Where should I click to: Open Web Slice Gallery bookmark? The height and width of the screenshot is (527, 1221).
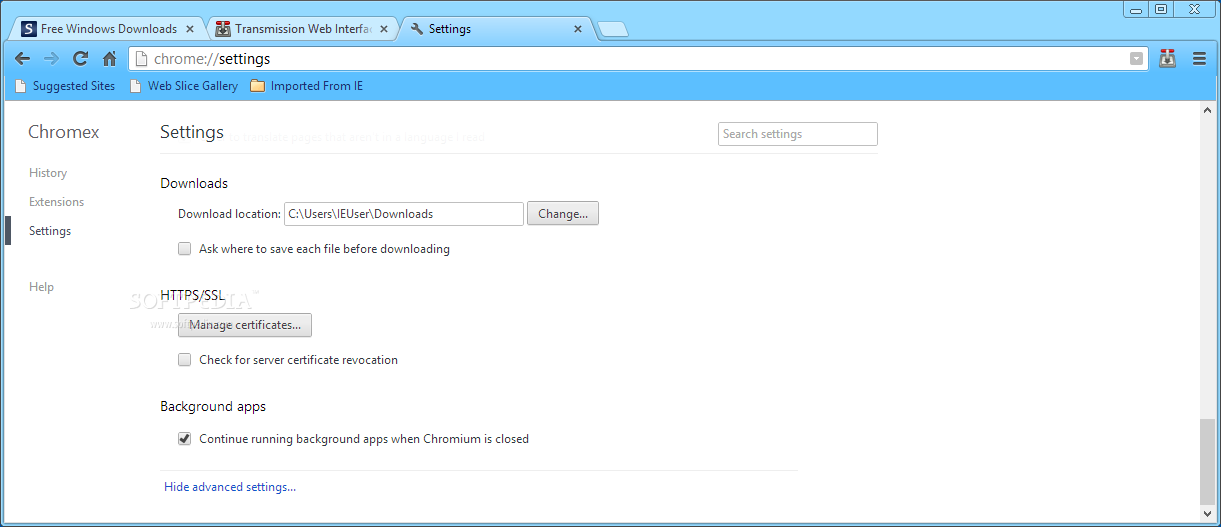point(184,86)
